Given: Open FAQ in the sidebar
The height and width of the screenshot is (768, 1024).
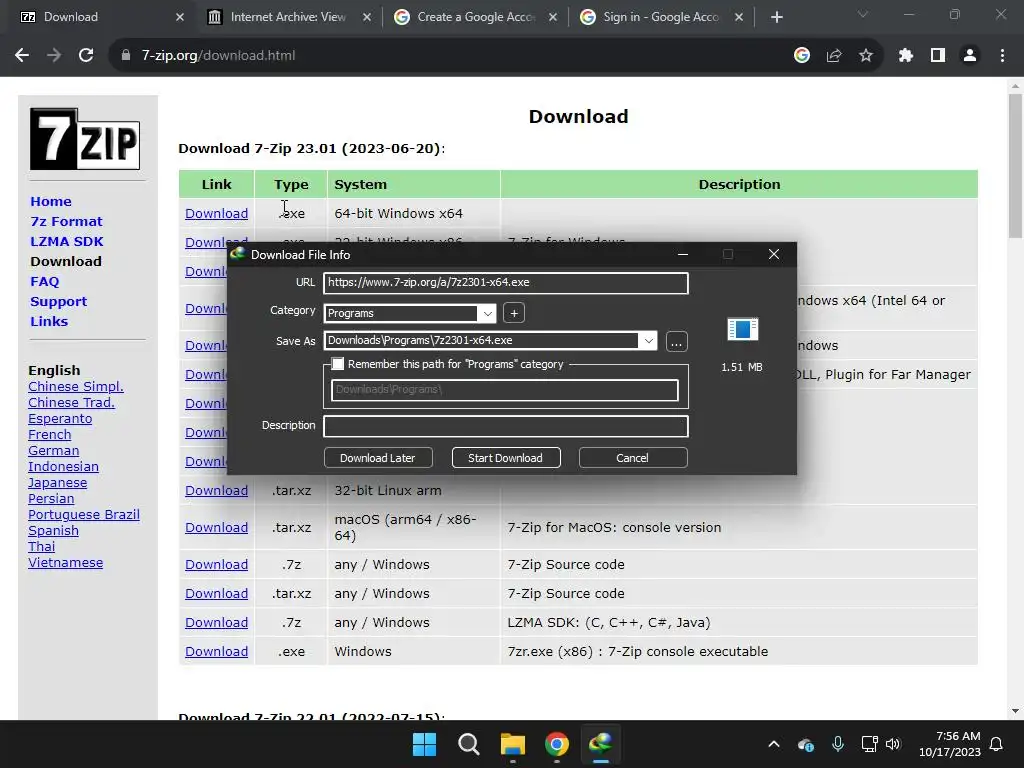Looking at the screenshot, I should click(44, 281).
